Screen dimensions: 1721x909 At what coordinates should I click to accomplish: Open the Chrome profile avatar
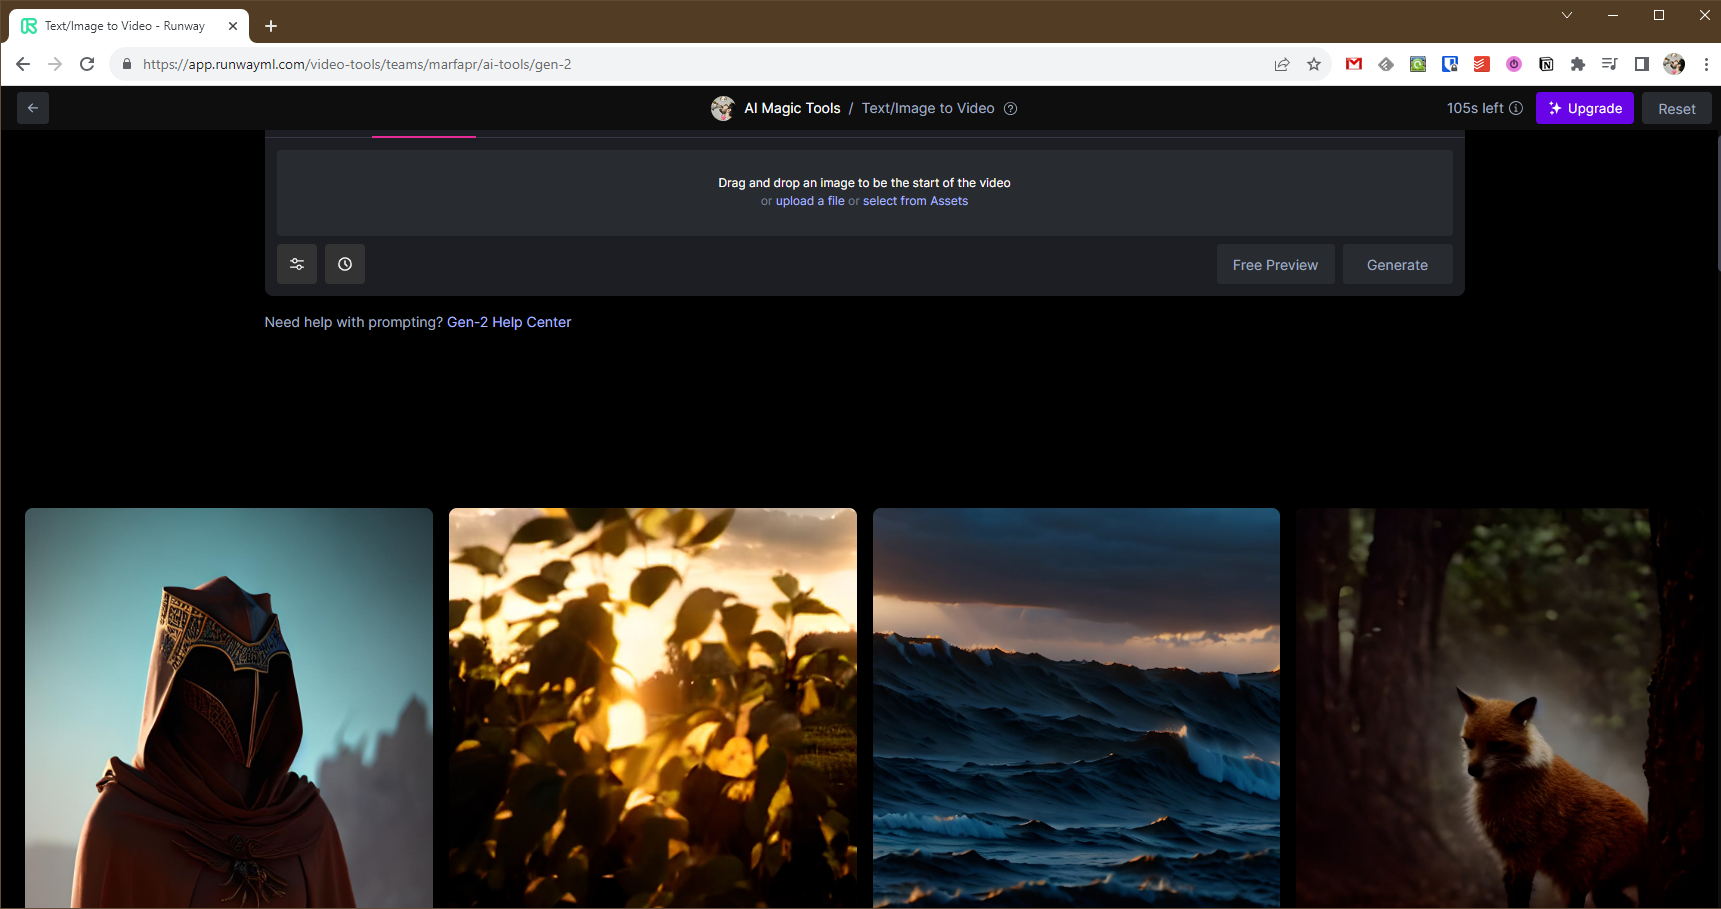click(1674, 64)
